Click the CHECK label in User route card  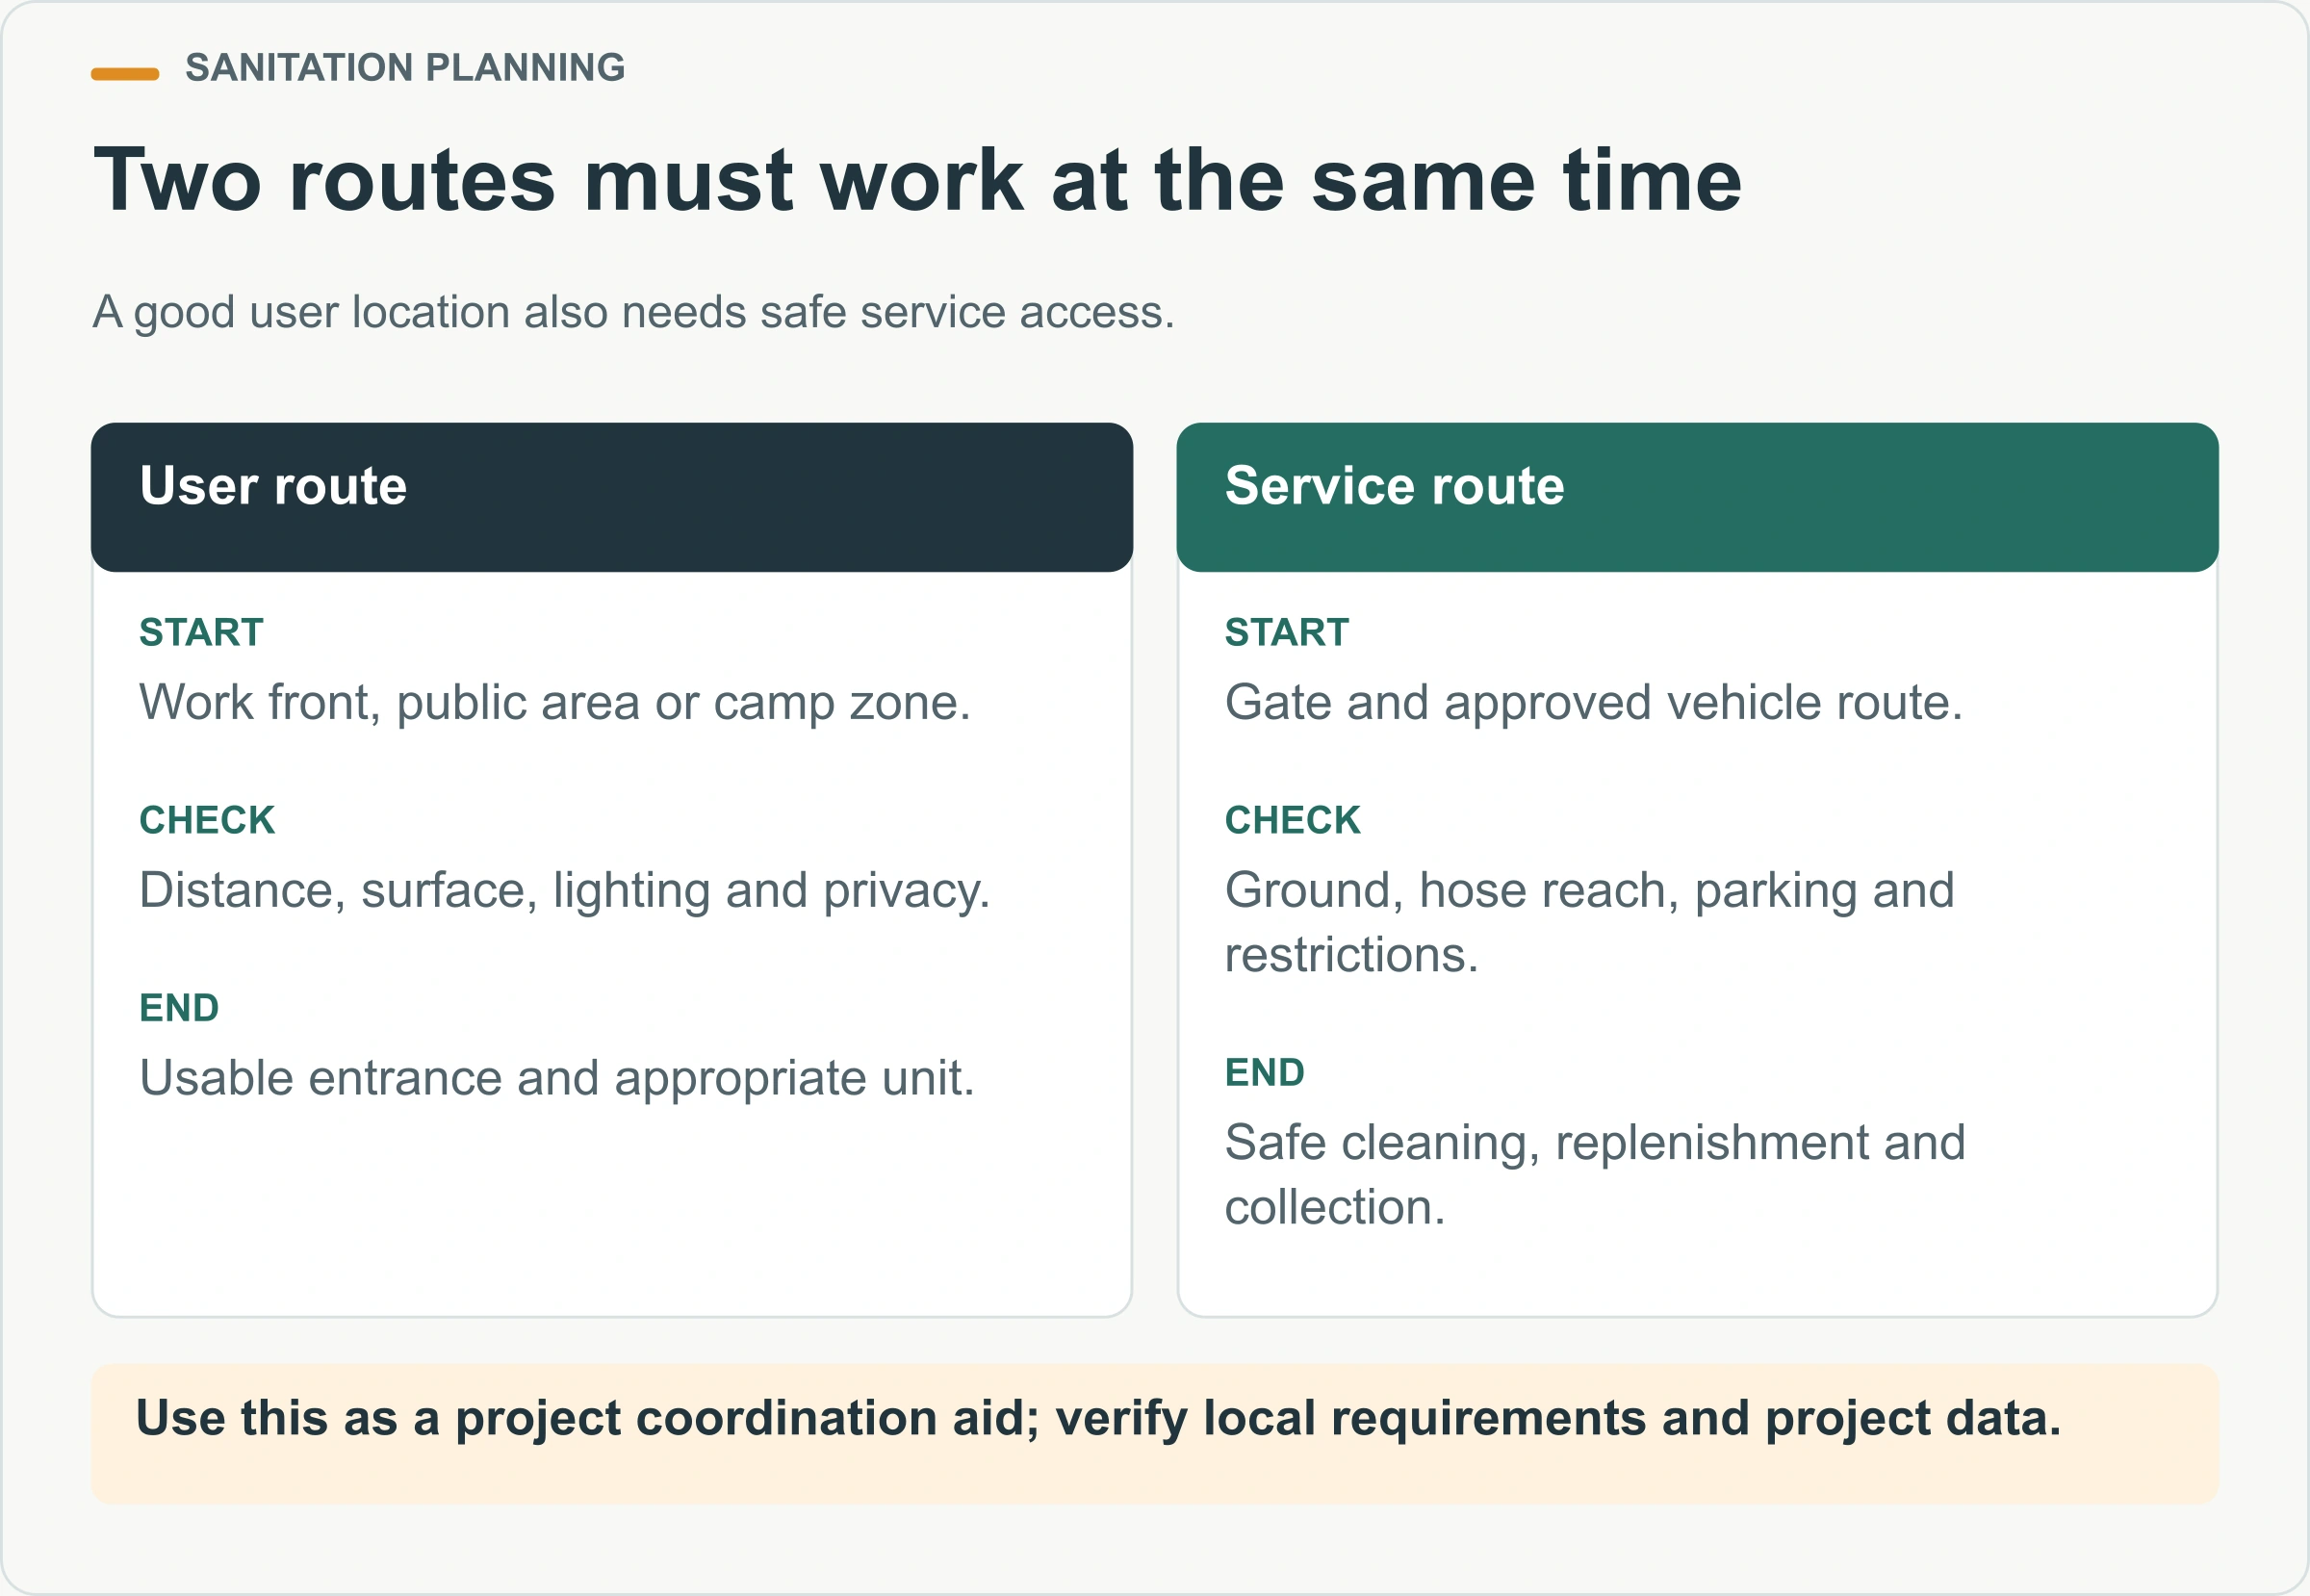[x=207, y=820]
